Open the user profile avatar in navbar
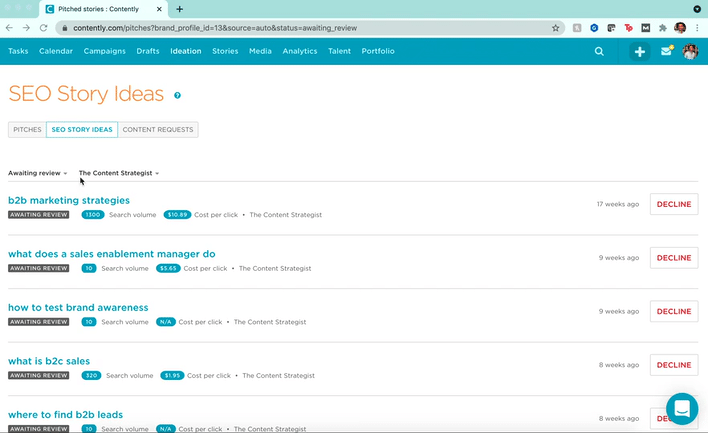The height and width of the screenshot is (433, 708). 690,51
